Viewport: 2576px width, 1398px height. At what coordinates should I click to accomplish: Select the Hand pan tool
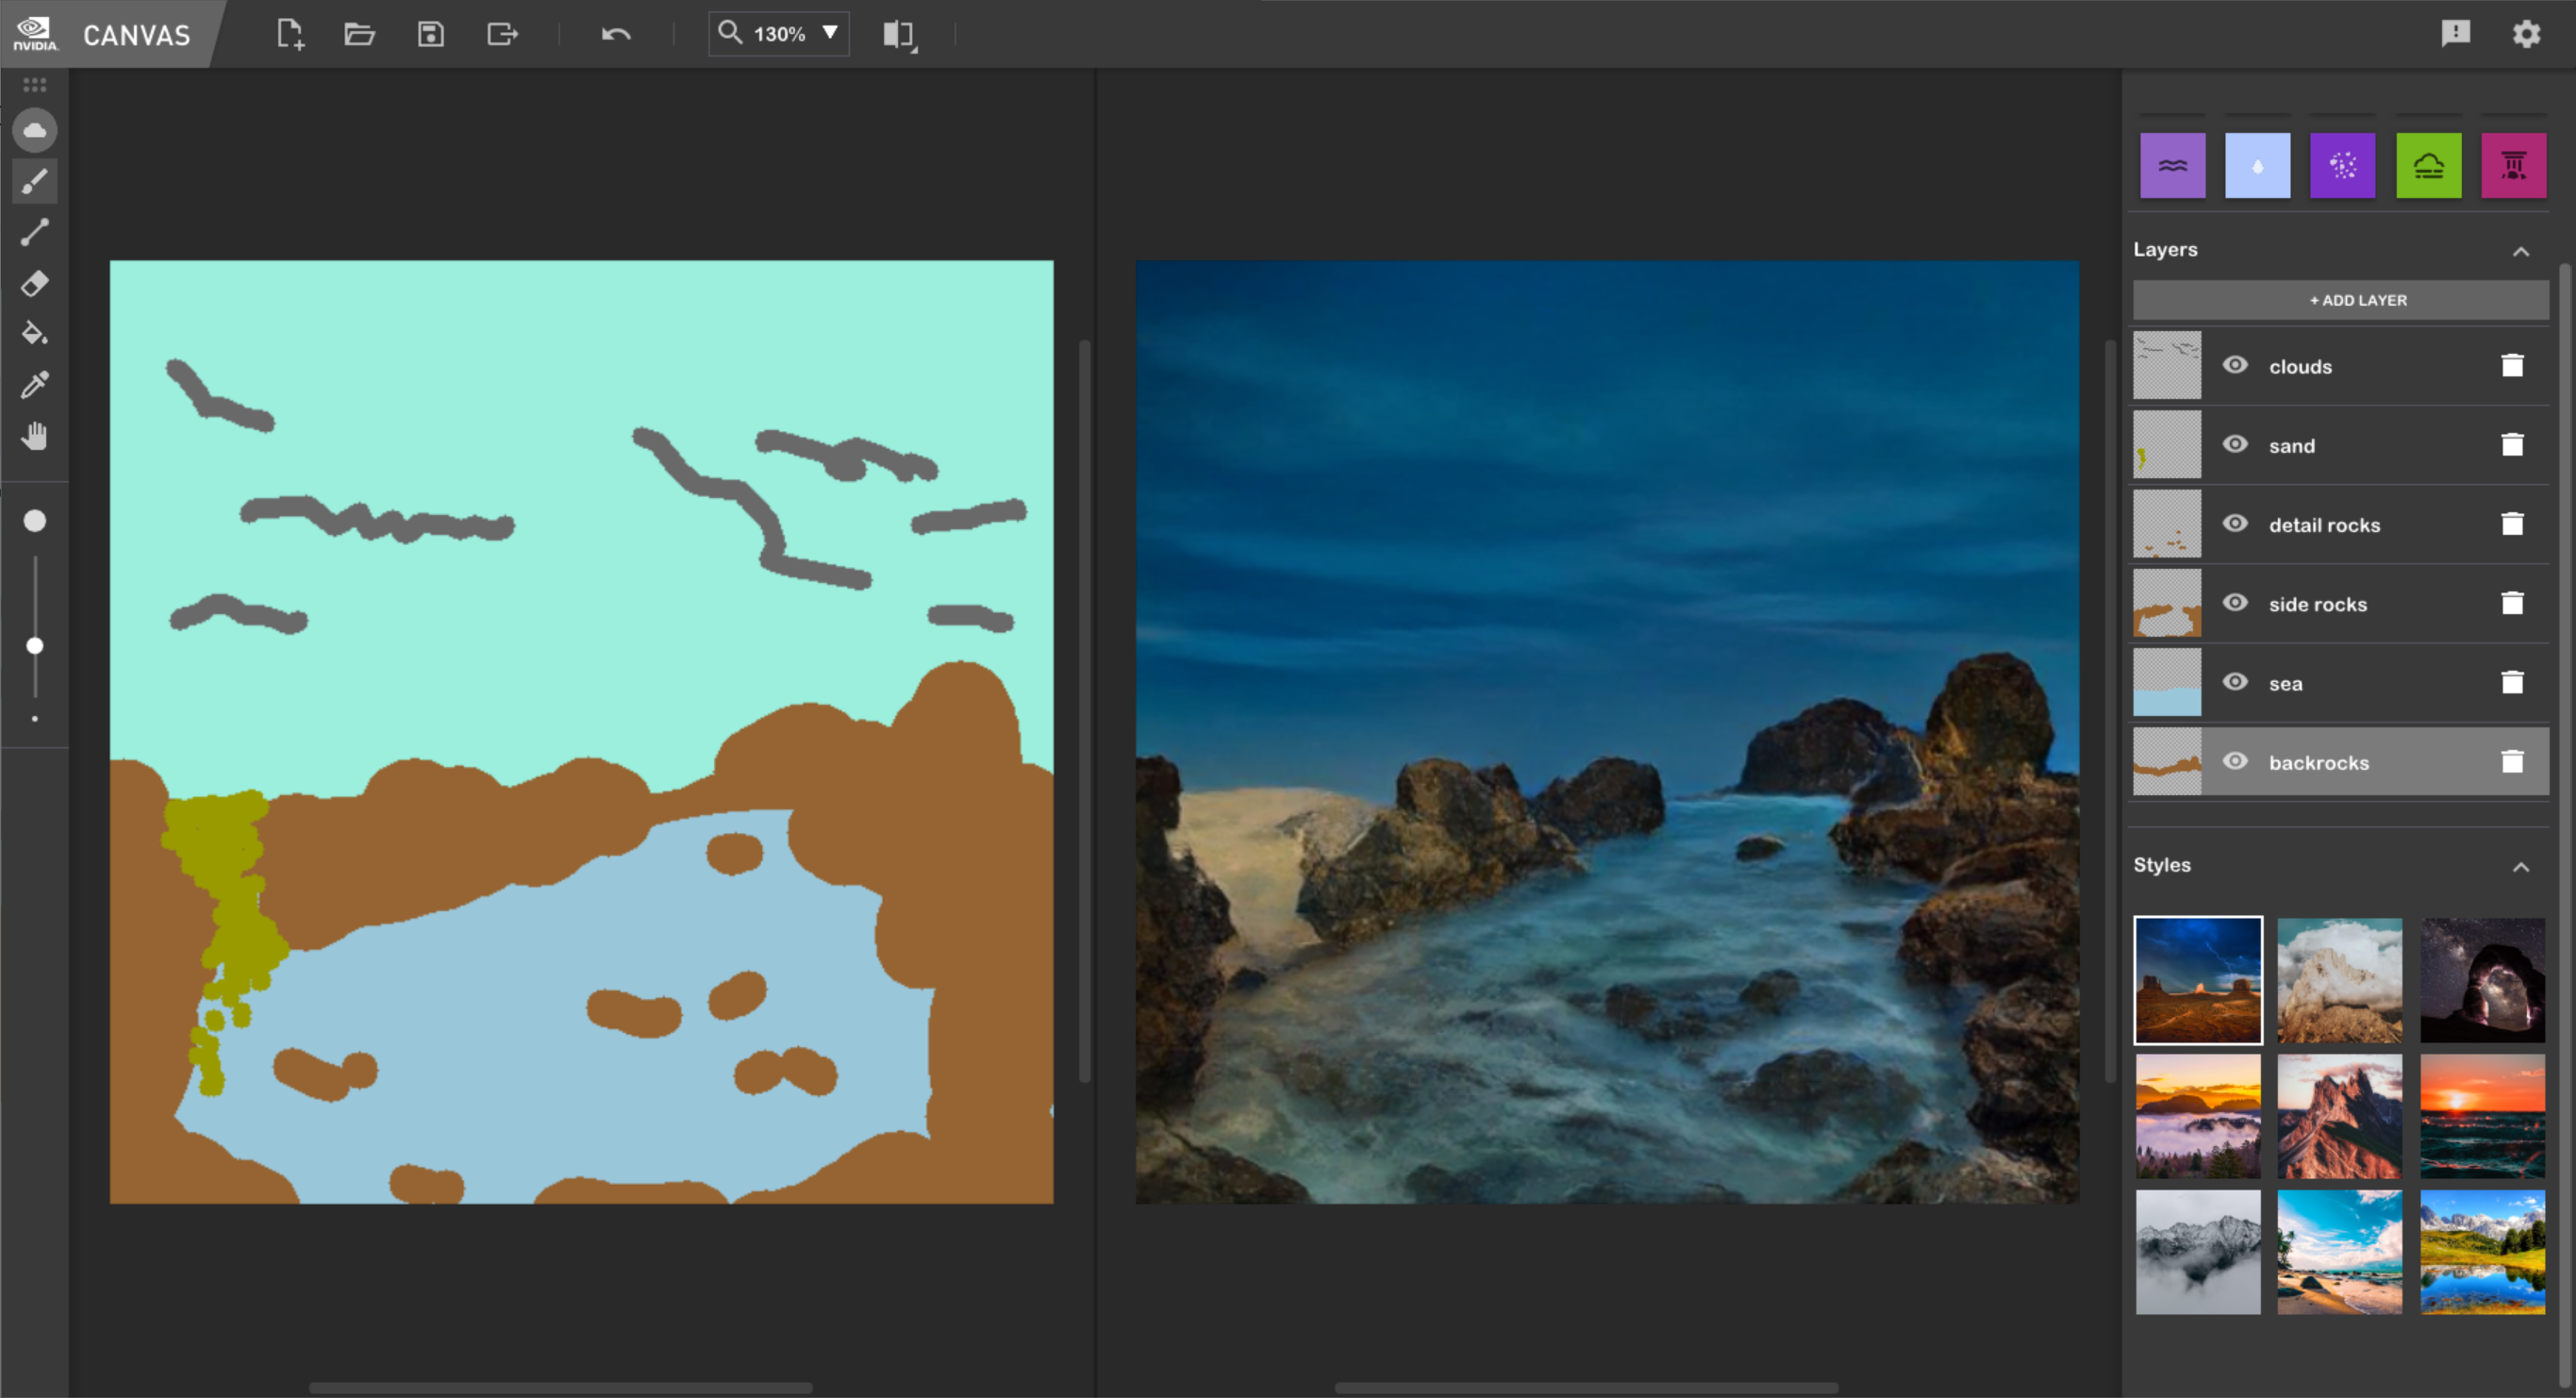tap(36, 434)
